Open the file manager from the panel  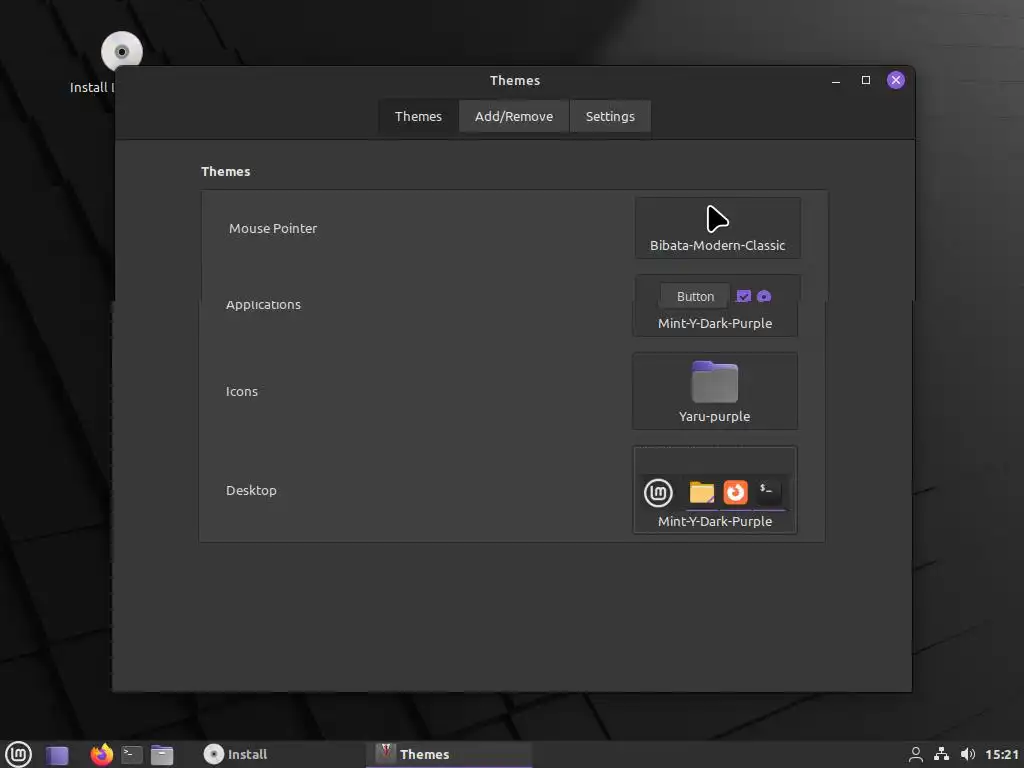162,755
